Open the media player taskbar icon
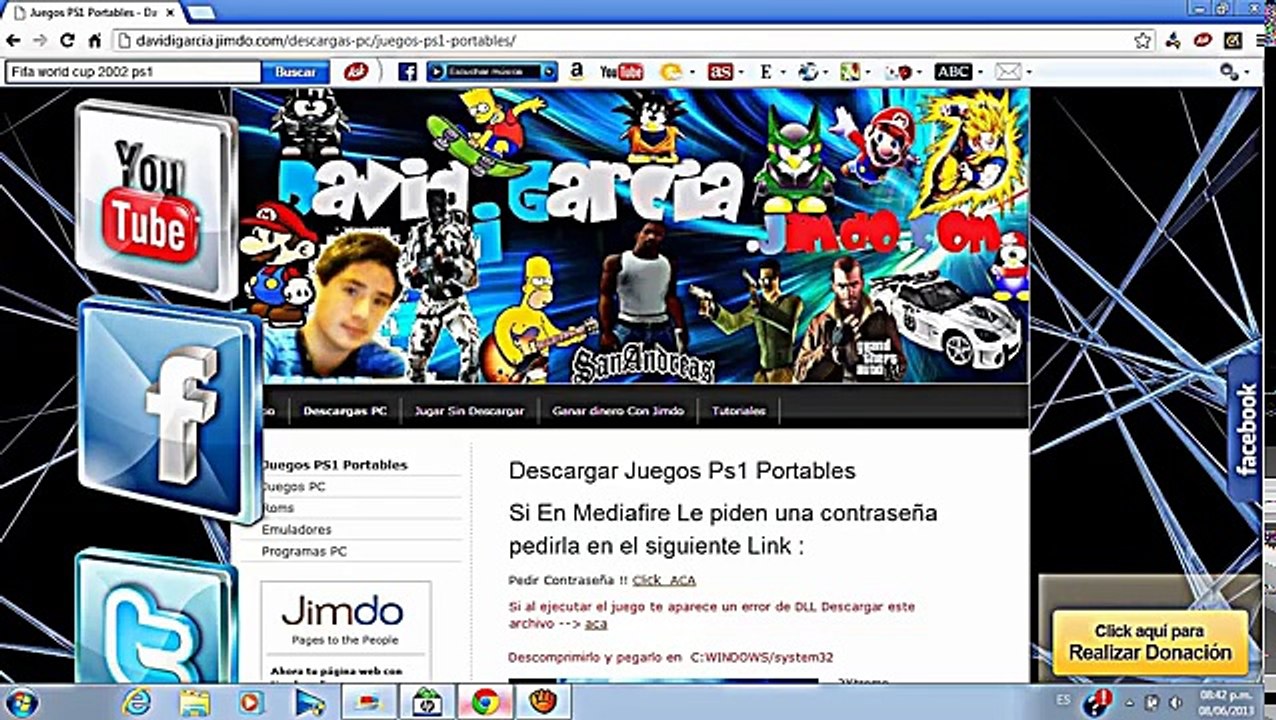 pos(252,702)
